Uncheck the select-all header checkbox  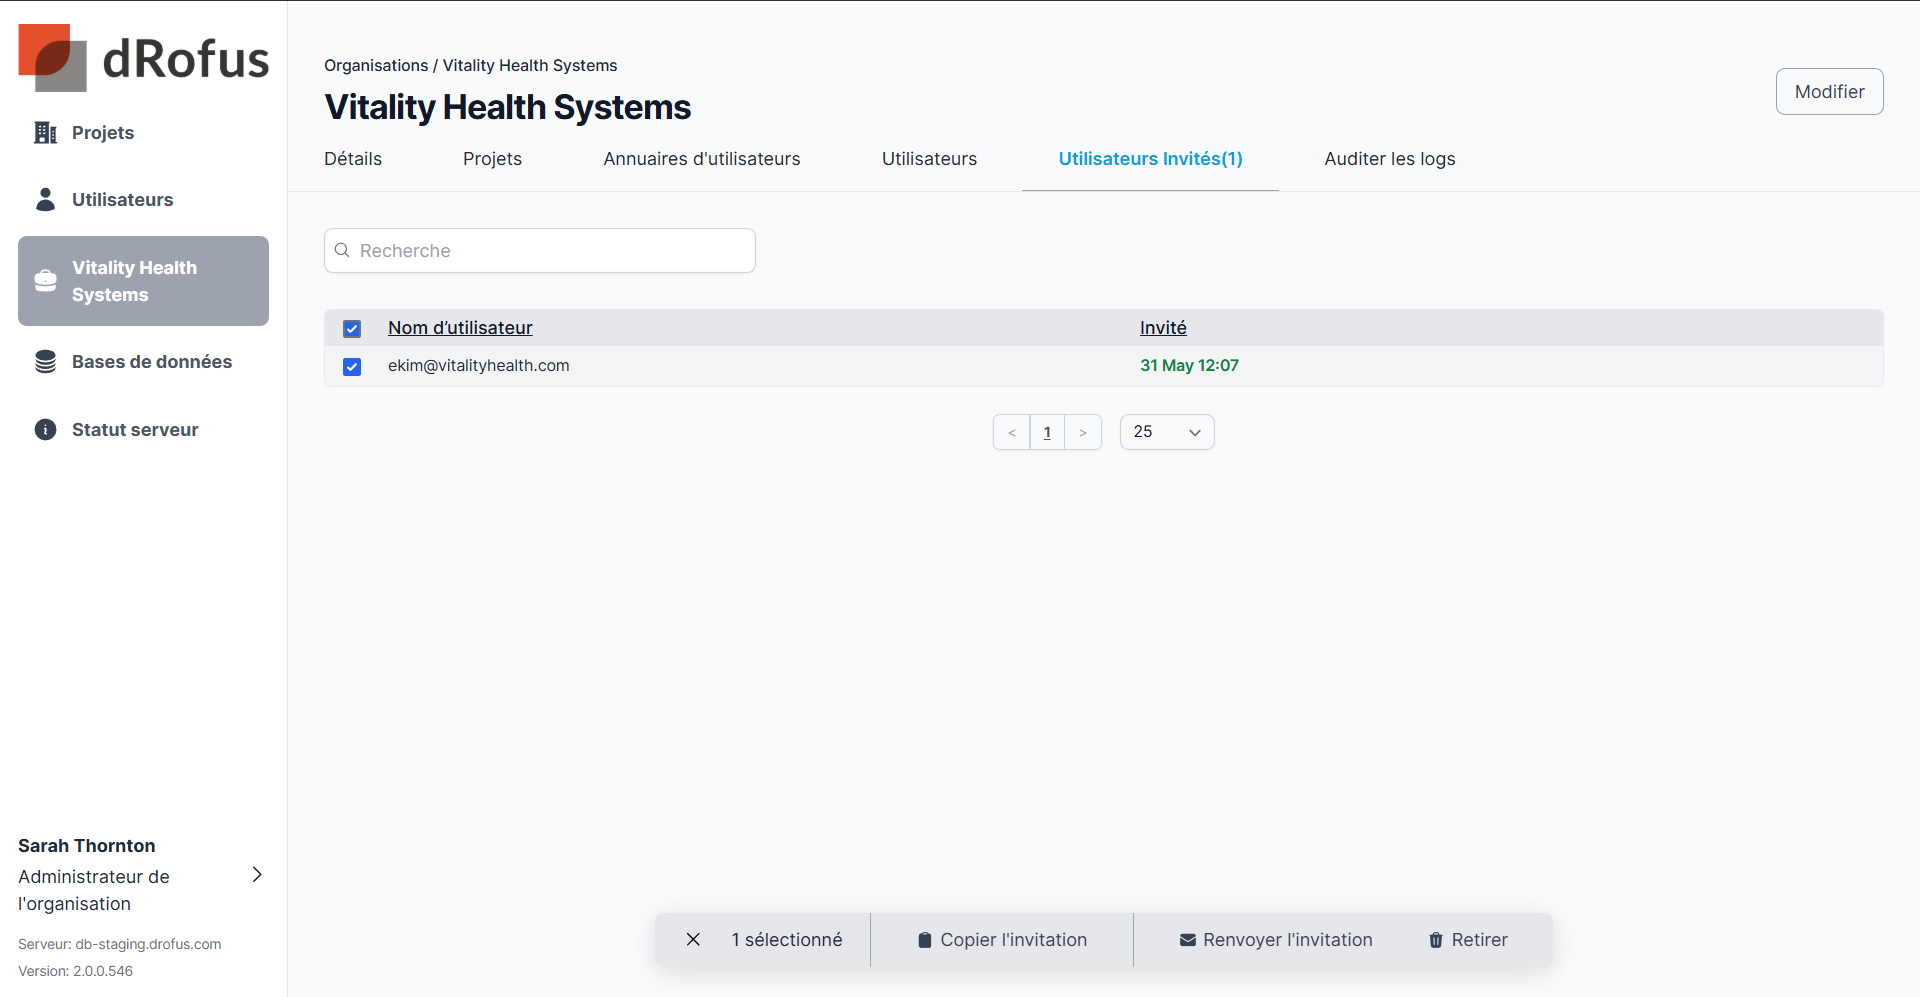[x=352, y=329]
